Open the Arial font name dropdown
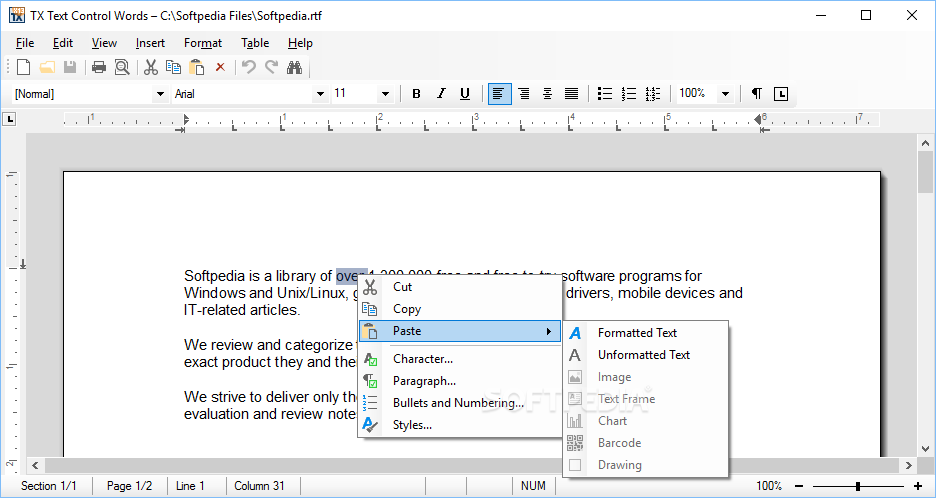The height and width of the screenshot is (498, 936). click(321, 94)
